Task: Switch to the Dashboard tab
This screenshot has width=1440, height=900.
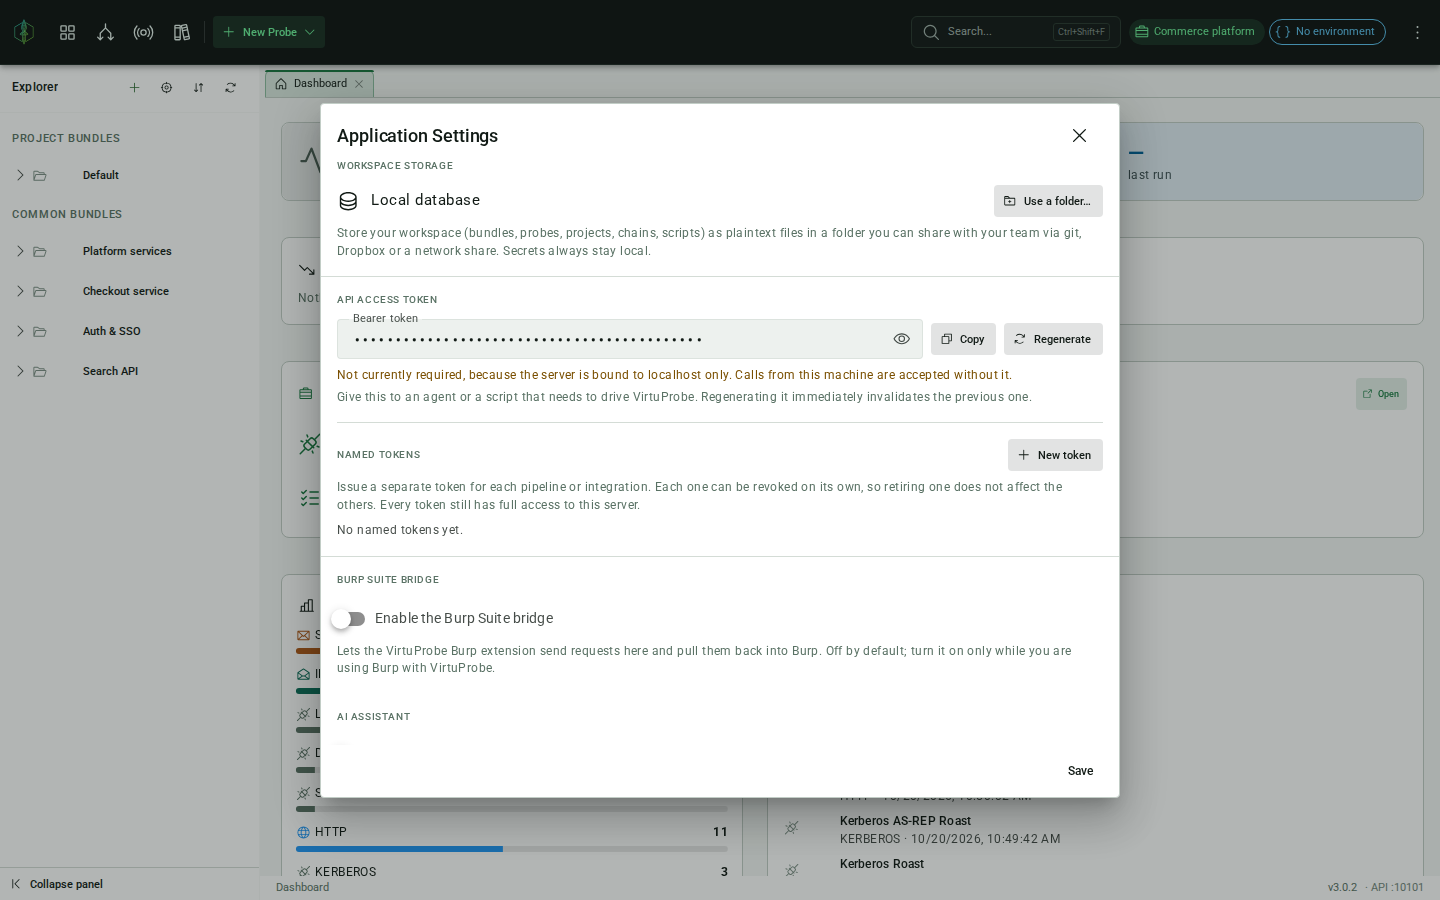Action: [x=319, y=84]
